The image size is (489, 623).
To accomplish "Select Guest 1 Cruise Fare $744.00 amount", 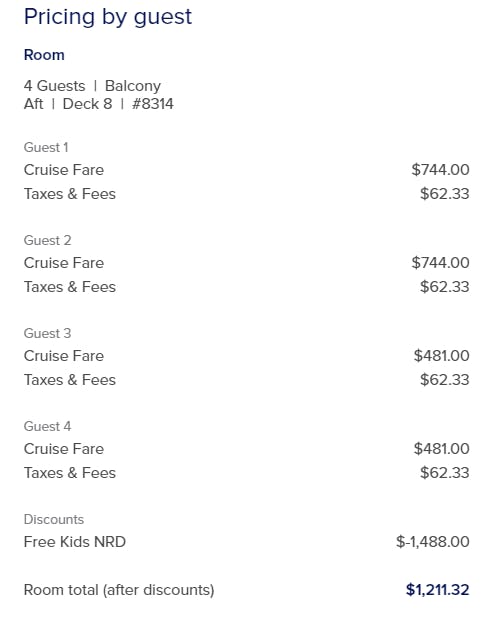I will pyautogui.click(x=441, y=170).
